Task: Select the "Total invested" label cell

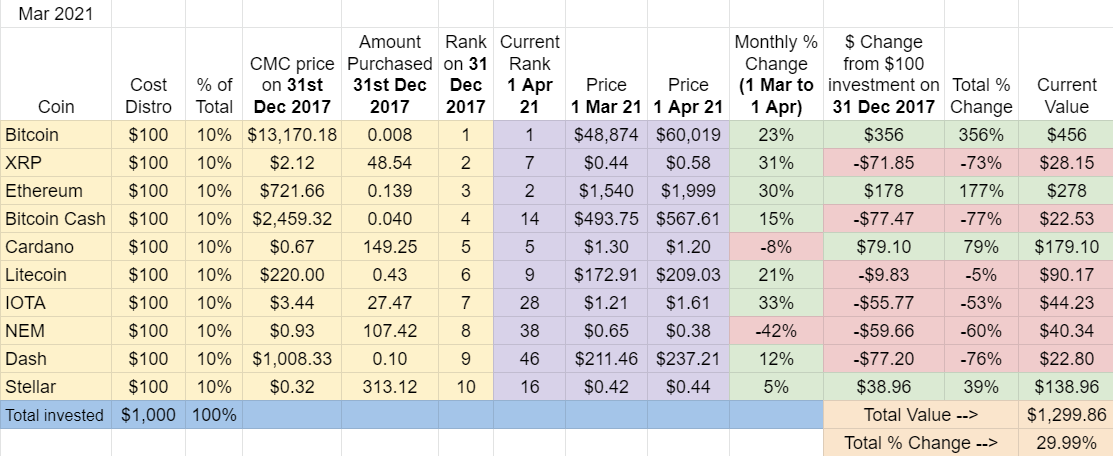Action: pyautogui.click(x=56, y=414)
